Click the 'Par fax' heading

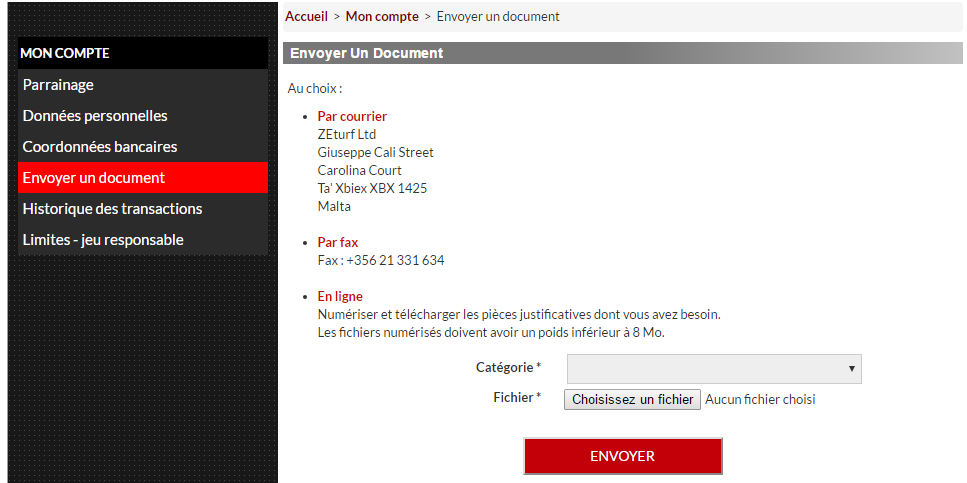pyautogui.click(x=337, y=242)
